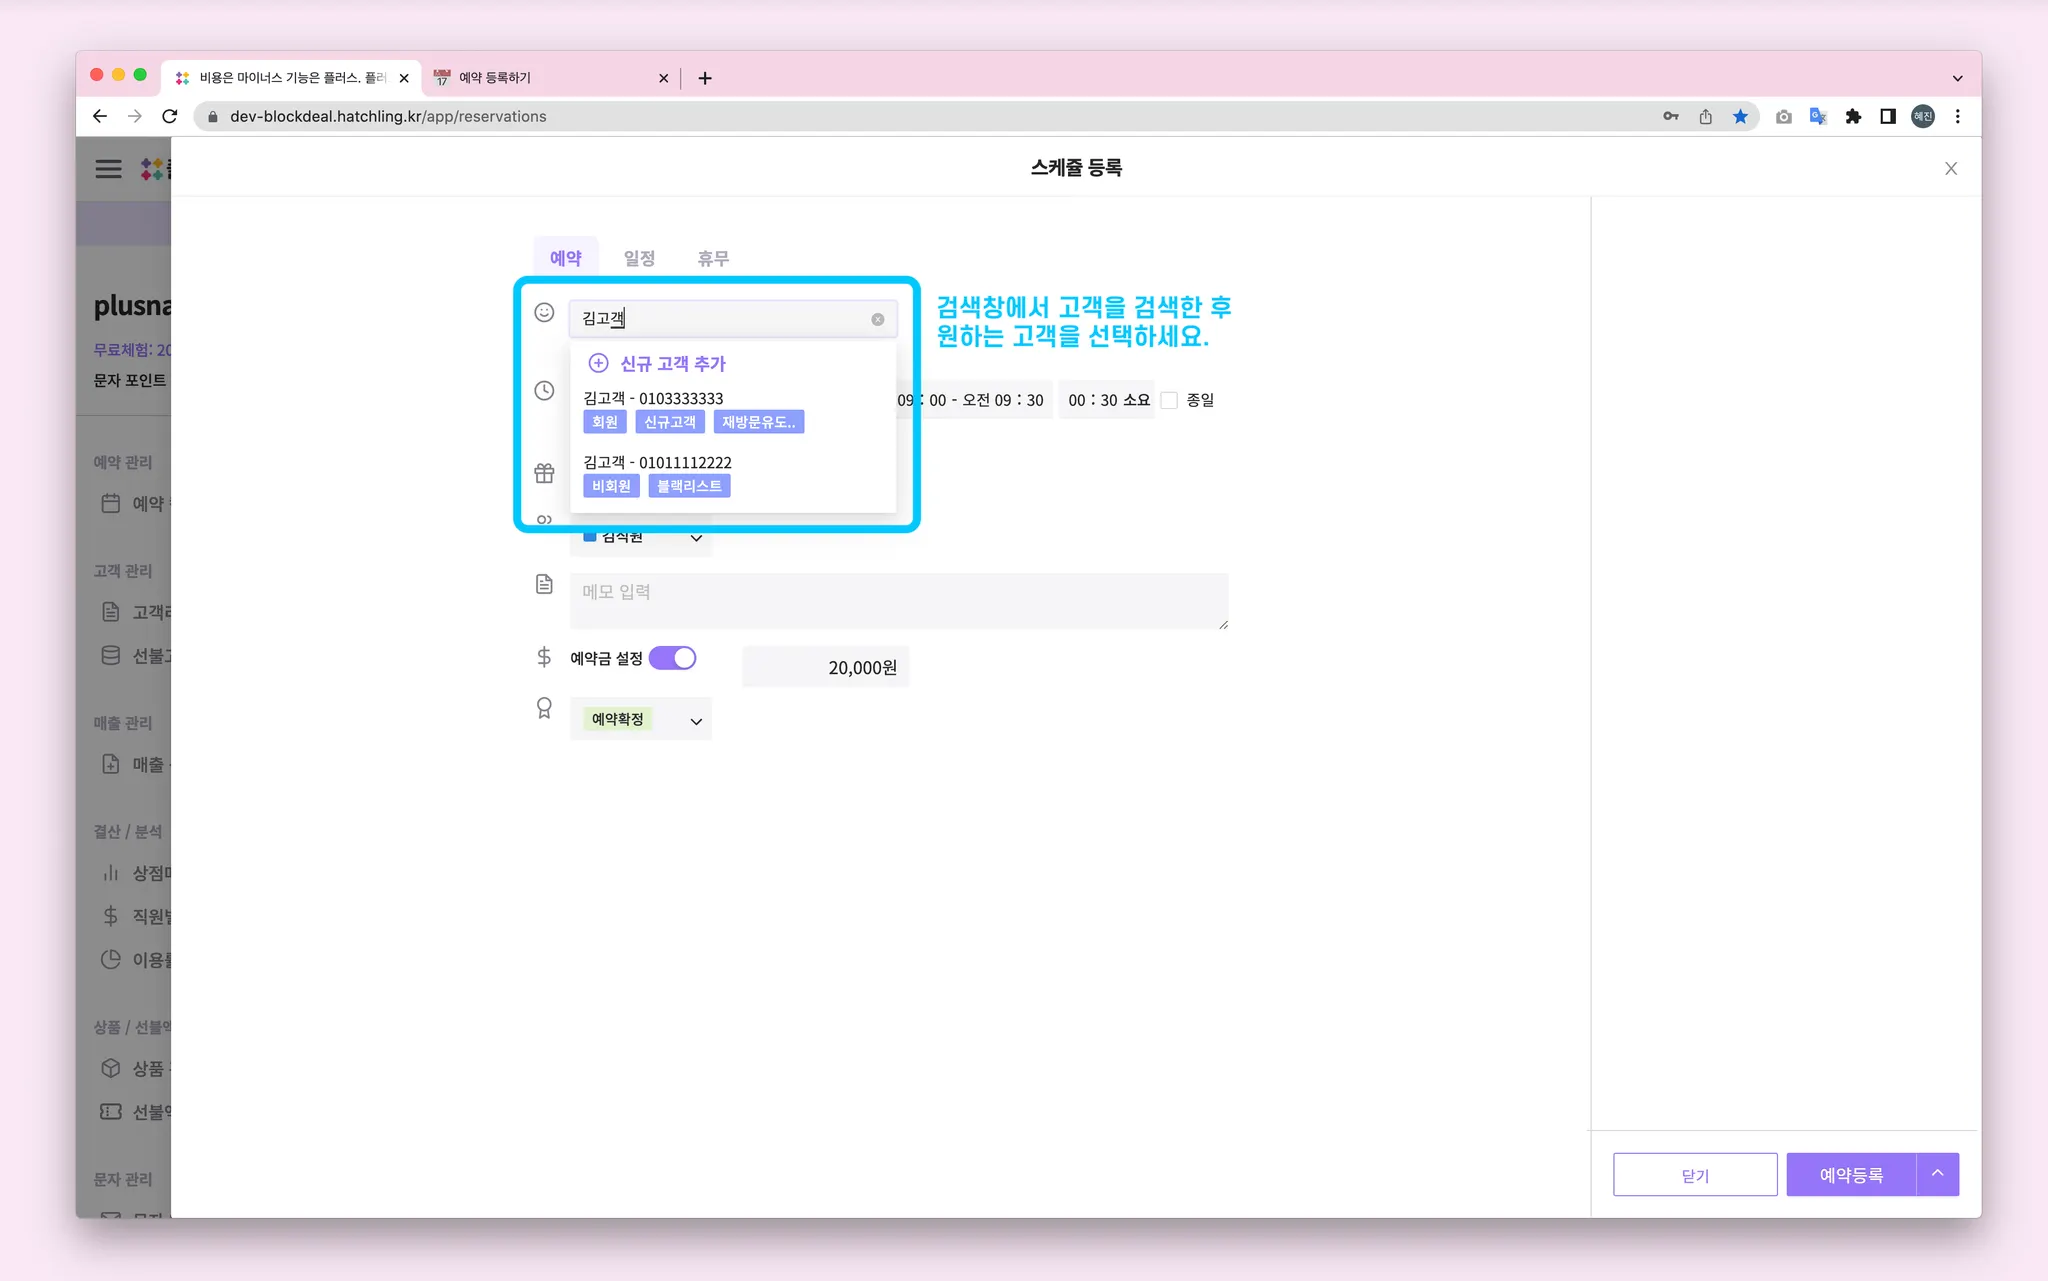Click the clock time icon
Image resolution: width=2048 pixels, height=1281 pixels.
point(544,391)
